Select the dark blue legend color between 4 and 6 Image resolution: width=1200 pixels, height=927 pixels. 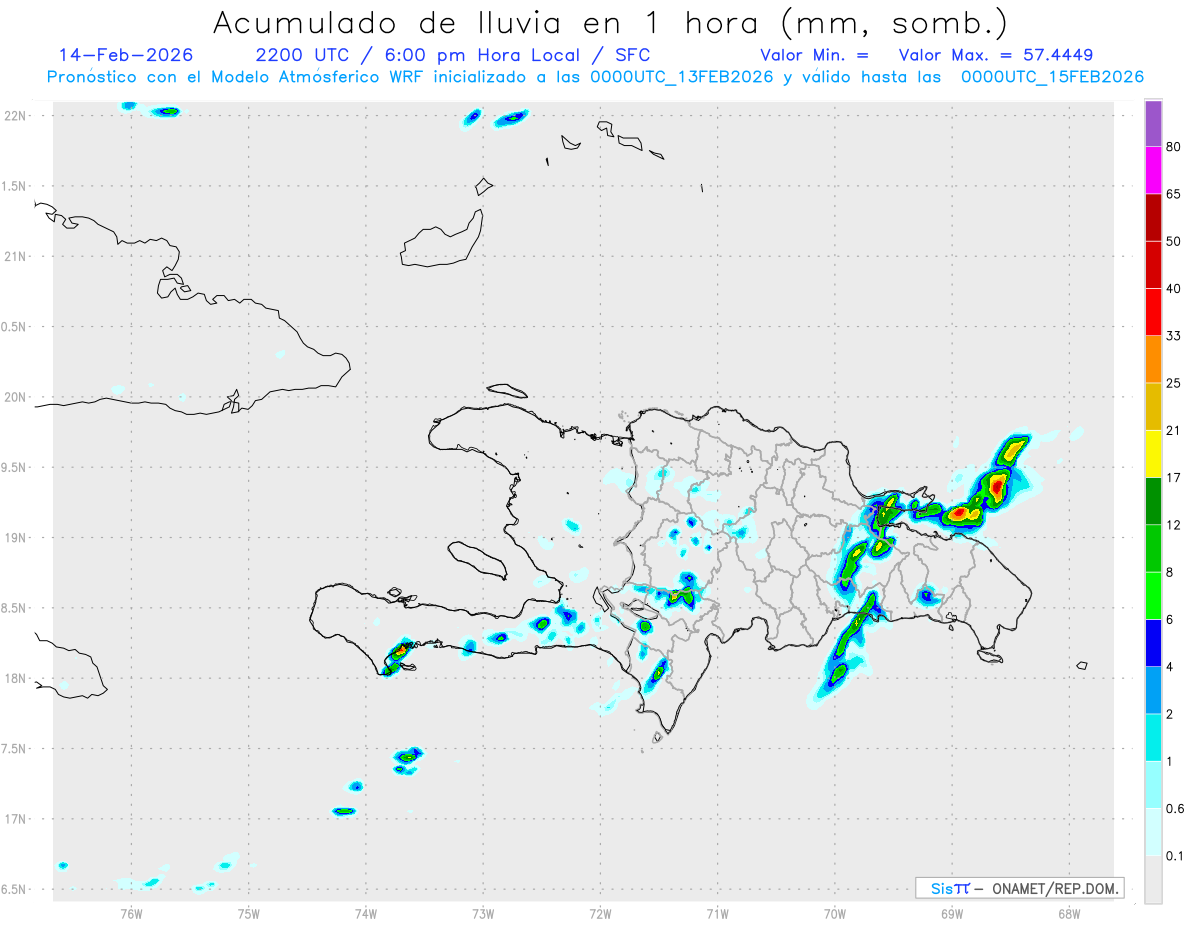pos(1153,643)
